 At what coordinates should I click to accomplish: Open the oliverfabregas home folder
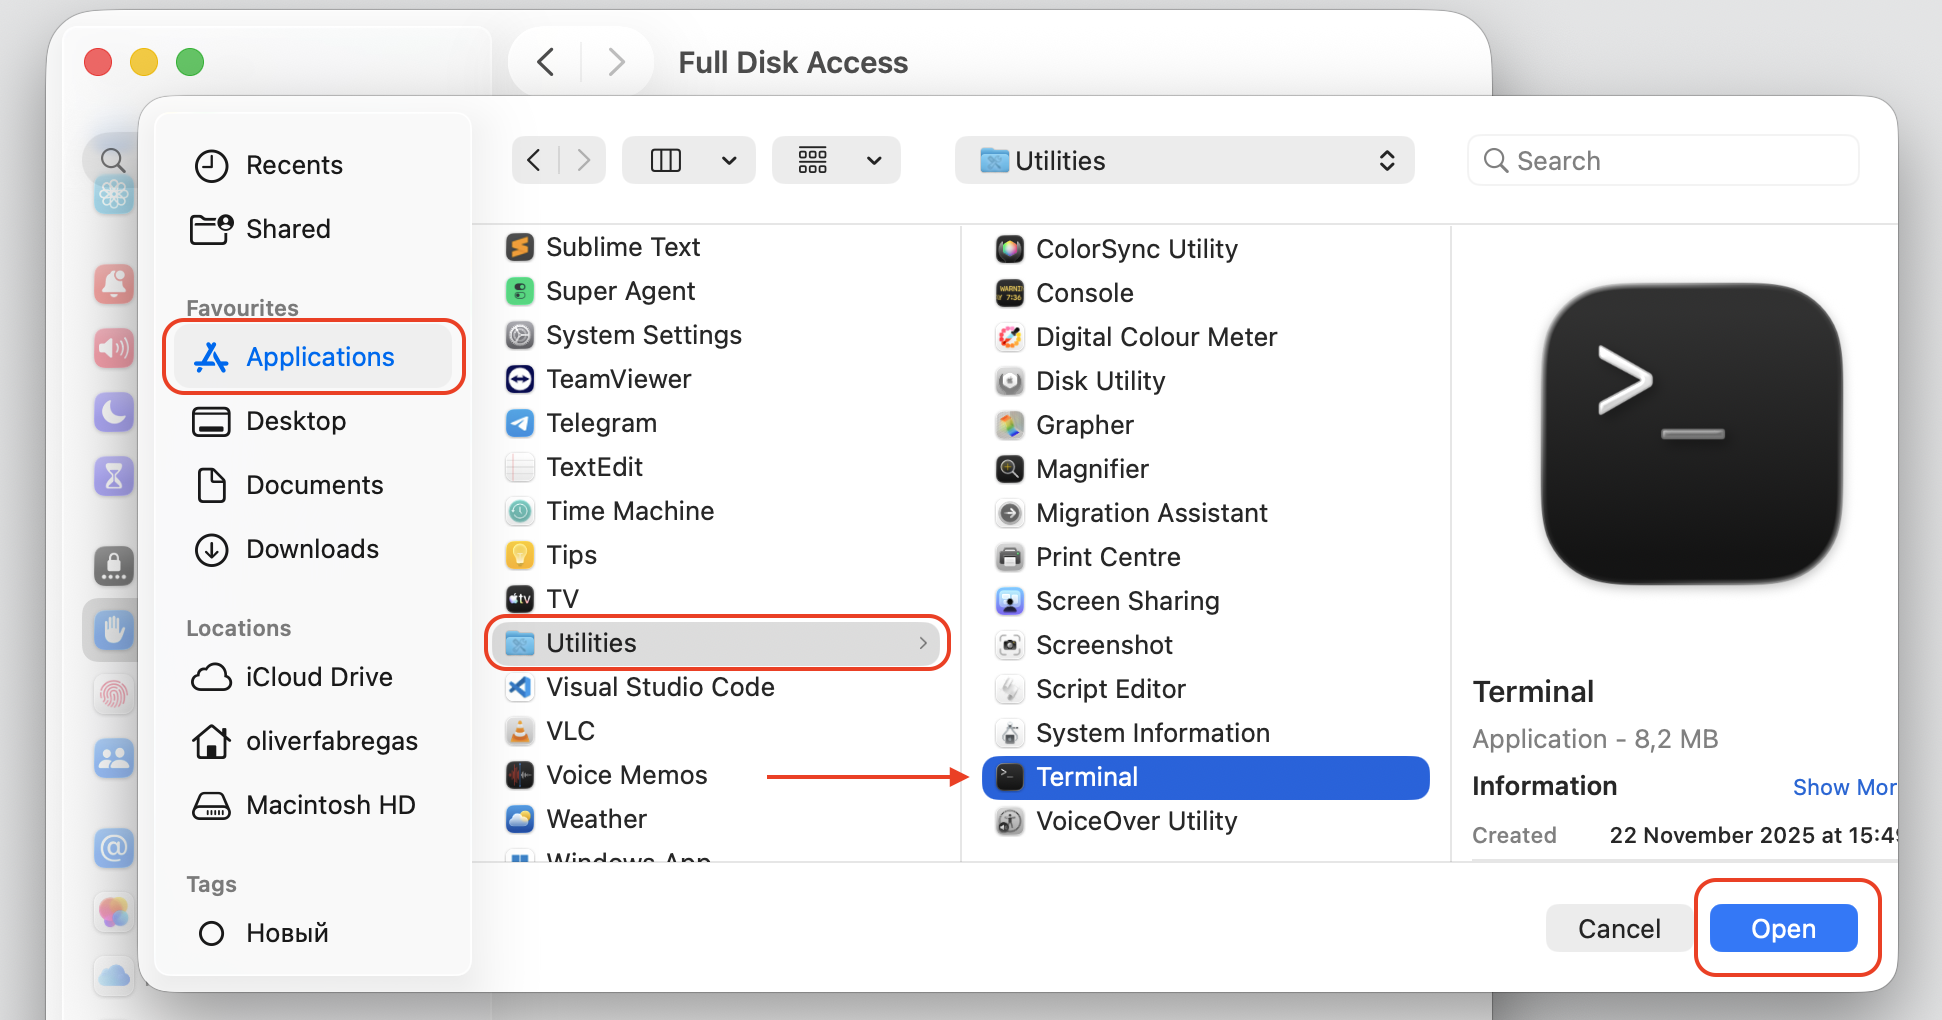point(315,741)
